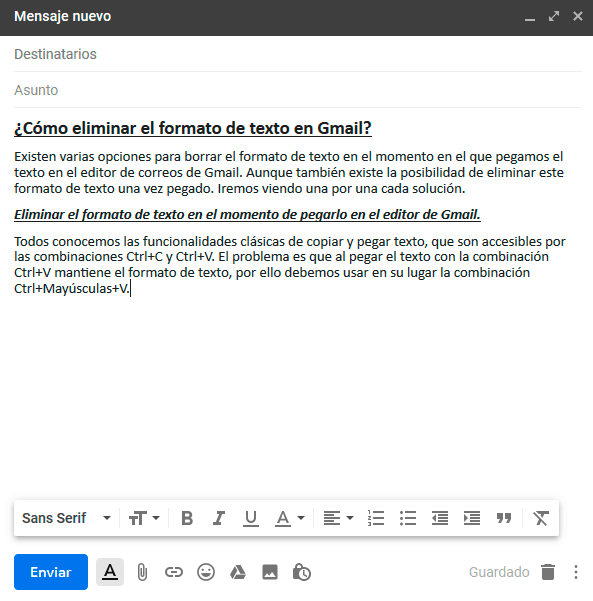The height and width of the screenshot is (601, 593).
Task: Click the paragraph starting with Existen varias opciones
Action: tap(289, 172)
